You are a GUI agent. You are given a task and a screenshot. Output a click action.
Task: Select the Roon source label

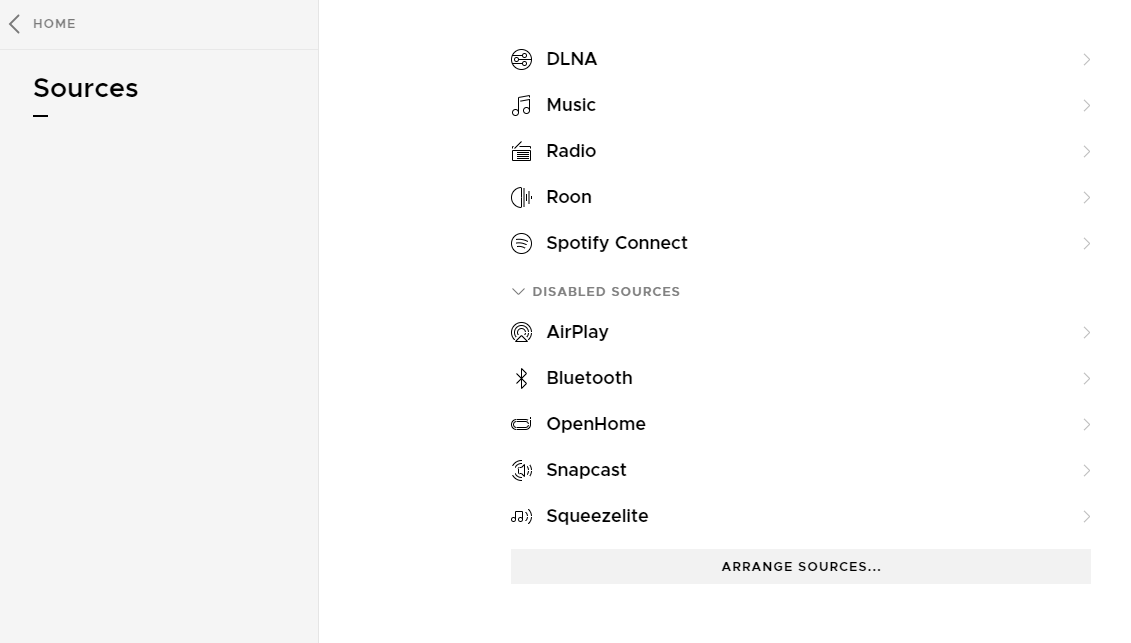click(x=568, y=198)
